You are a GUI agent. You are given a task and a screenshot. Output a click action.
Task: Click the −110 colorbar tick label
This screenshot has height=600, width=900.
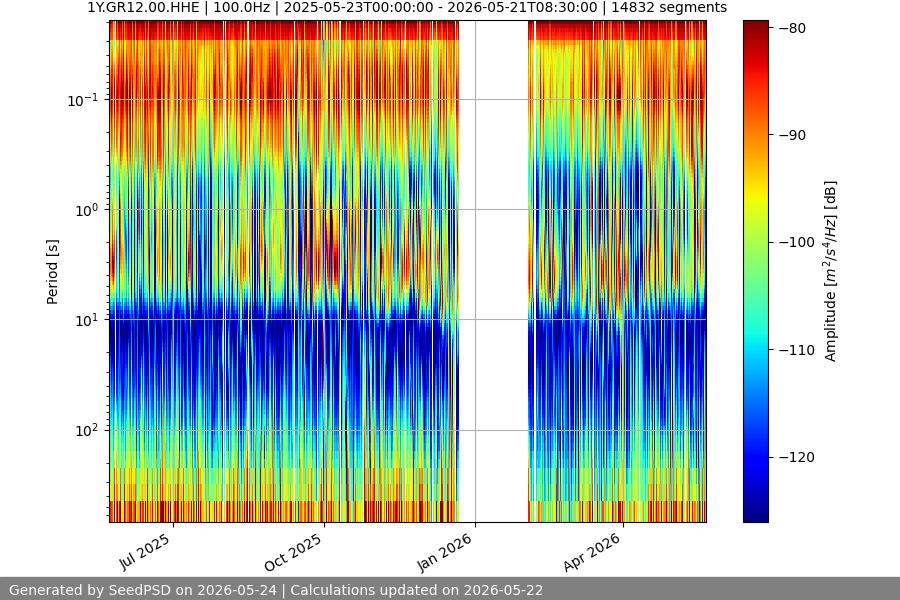[797, 350]
